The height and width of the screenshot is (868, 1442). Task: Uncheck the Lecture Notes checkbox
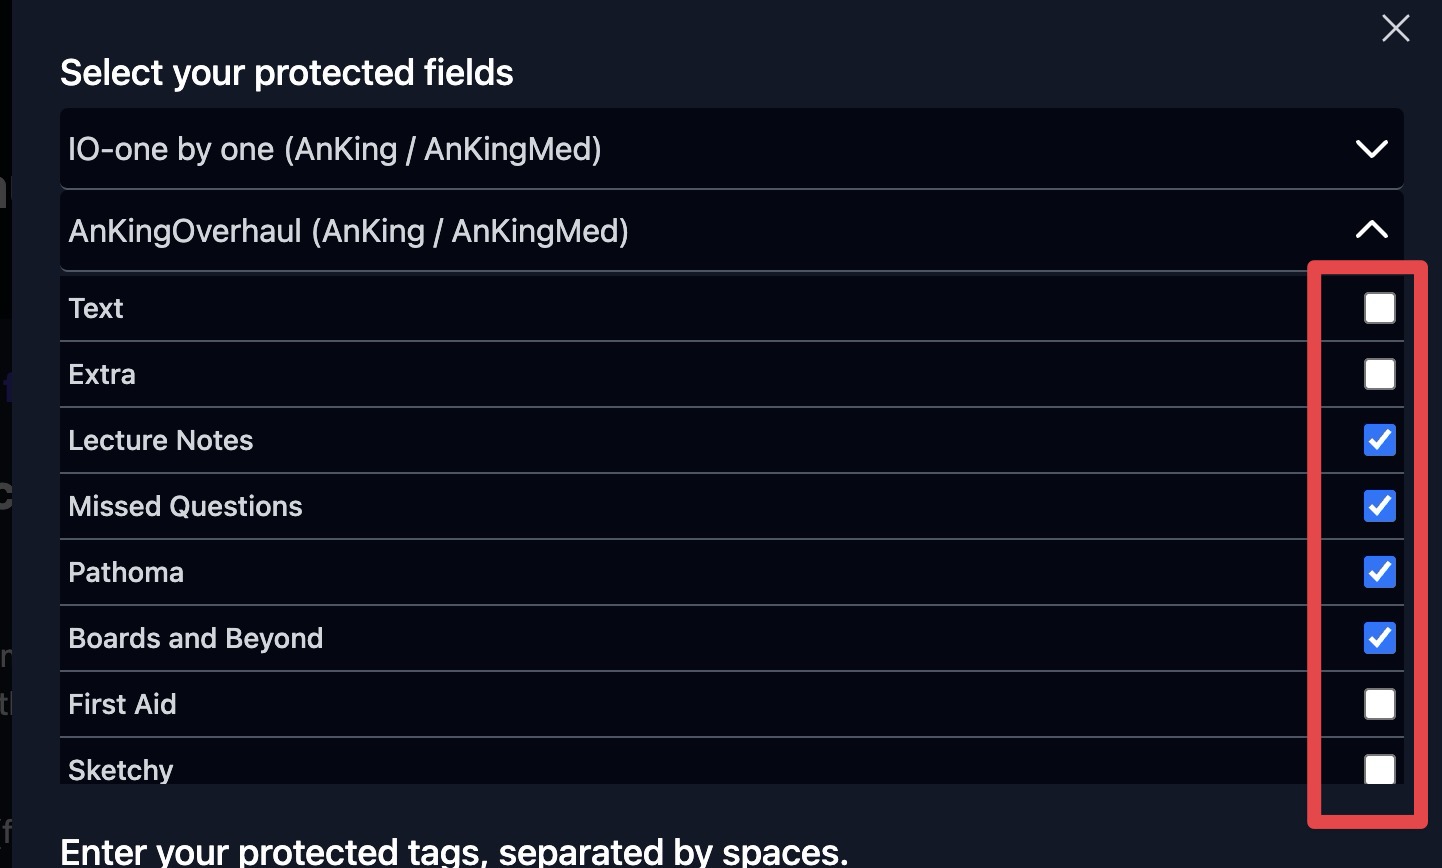point(1379,440)
